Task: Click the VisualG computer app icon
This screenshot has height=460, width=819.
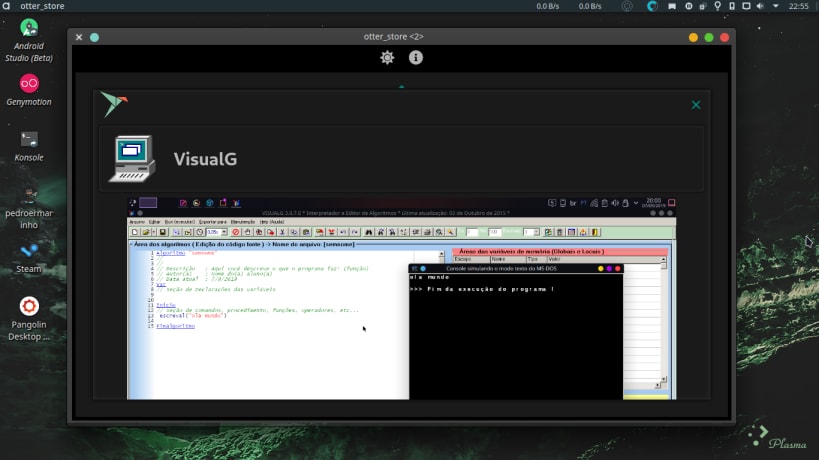Action: point(133,159)
